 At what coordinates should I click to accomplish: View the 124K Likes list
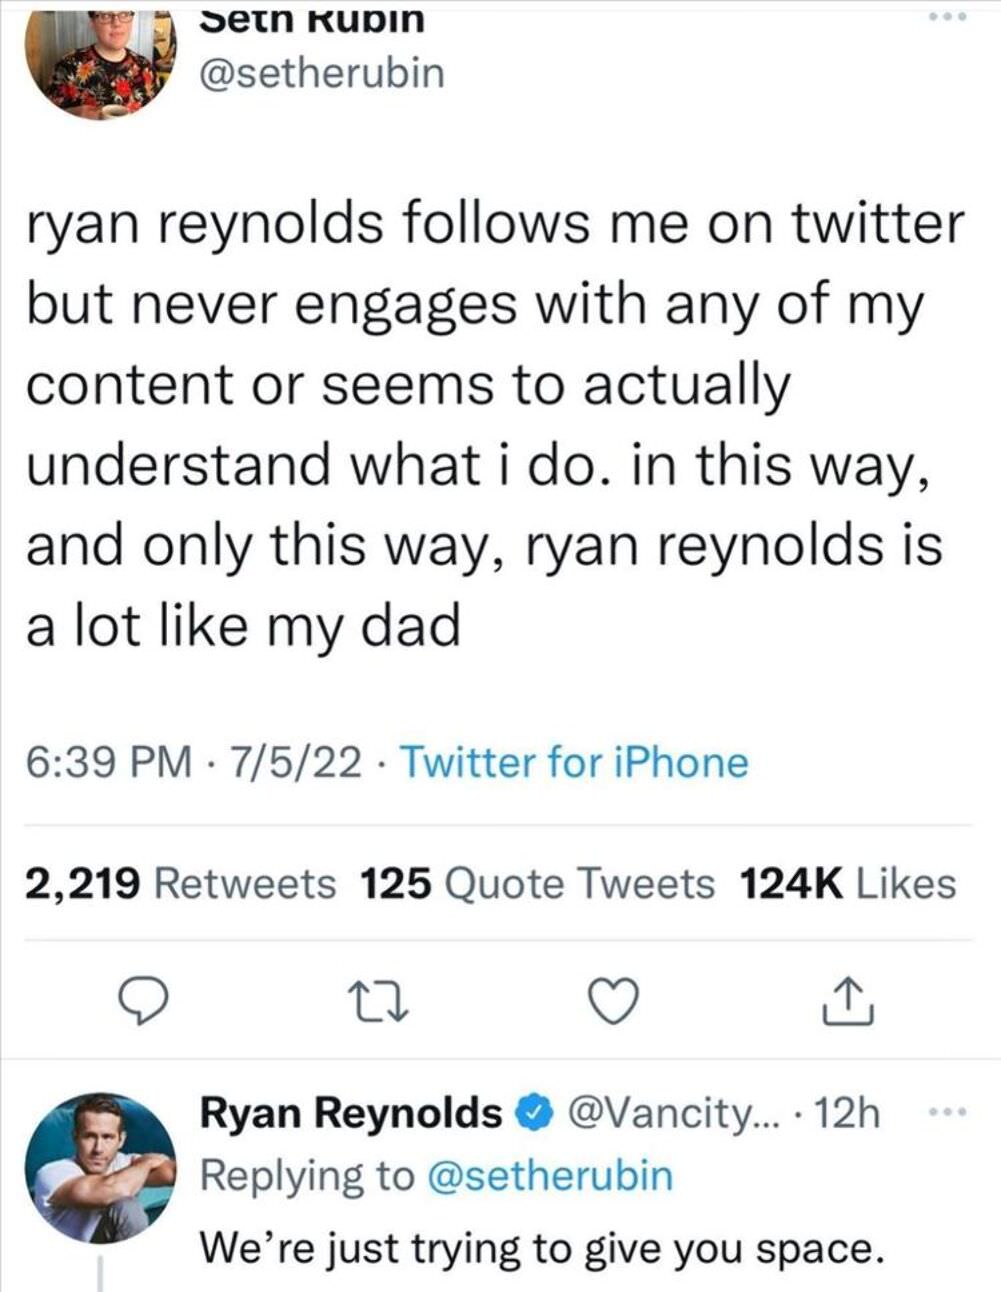point(848,884)
